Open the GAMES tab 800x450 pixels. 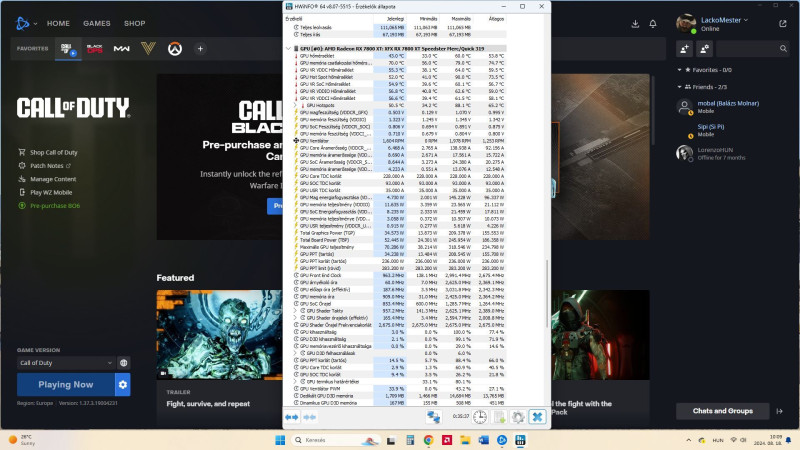(97, 23)
